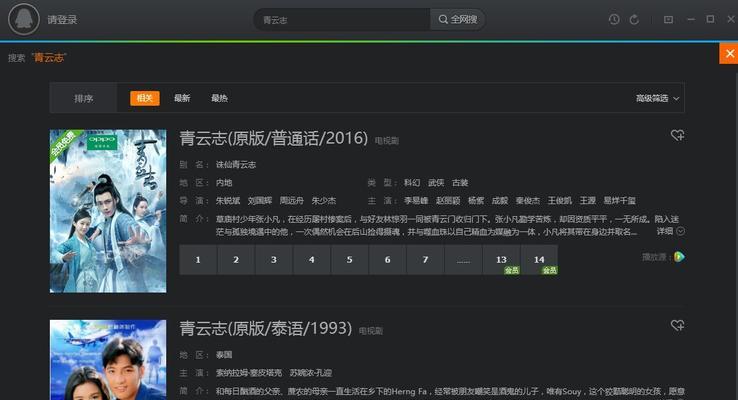
Task: Play member-only episode 14
Action: click(x=539, y=259)
